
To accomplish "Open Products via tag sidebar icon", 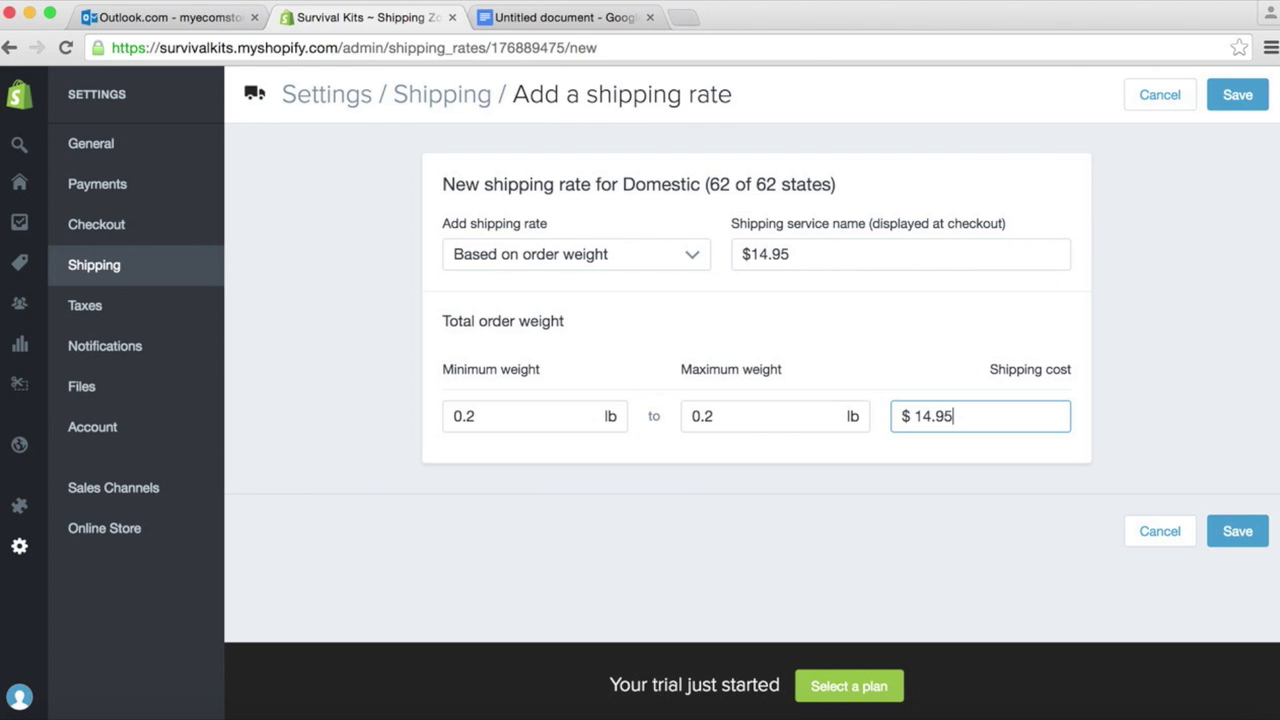I will tap(19, 263).
